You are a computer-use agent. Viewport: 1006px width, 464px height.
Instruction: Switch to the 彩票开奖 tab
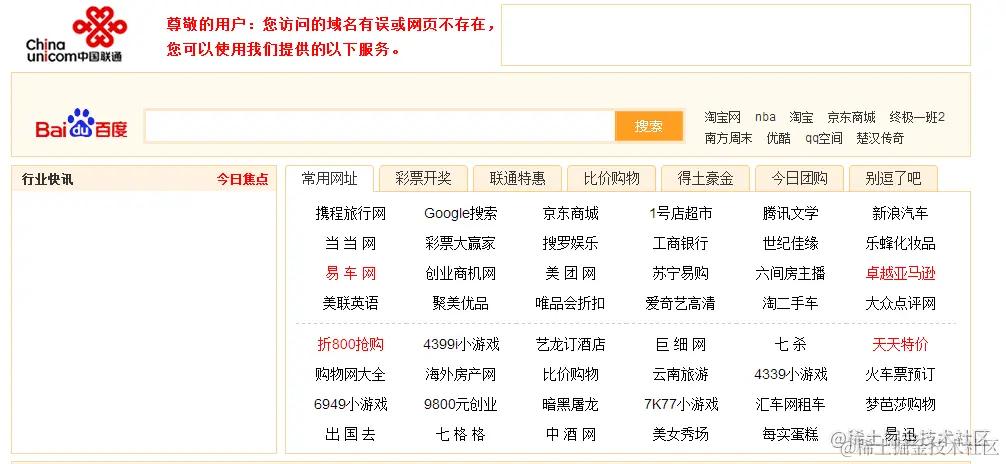pyautogui.click(x=423, y=178)
